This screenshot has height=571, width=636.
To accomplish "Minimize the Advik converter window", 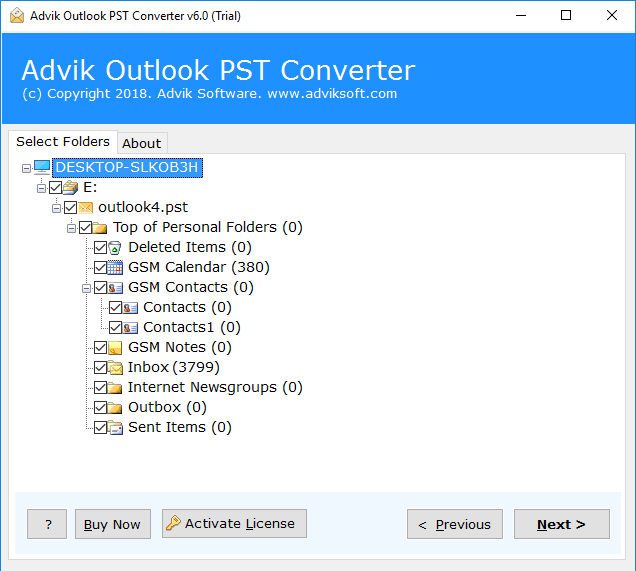I will [x=521, y=16].
